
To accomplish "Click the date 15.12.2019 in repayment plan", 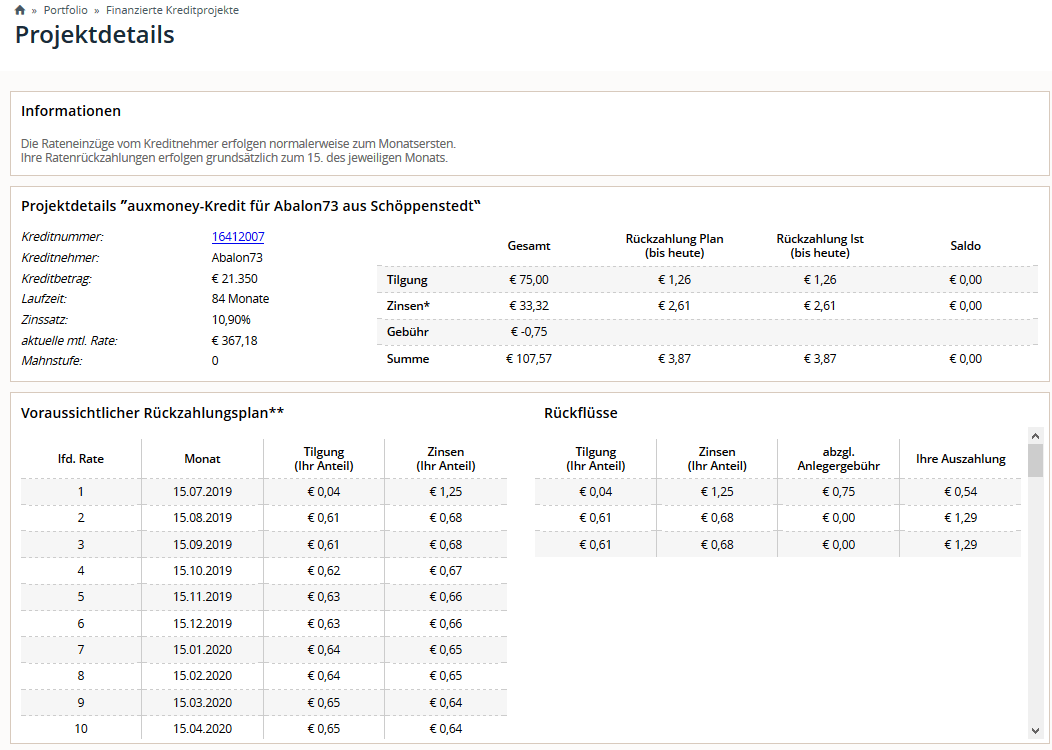I will [203, 624].
